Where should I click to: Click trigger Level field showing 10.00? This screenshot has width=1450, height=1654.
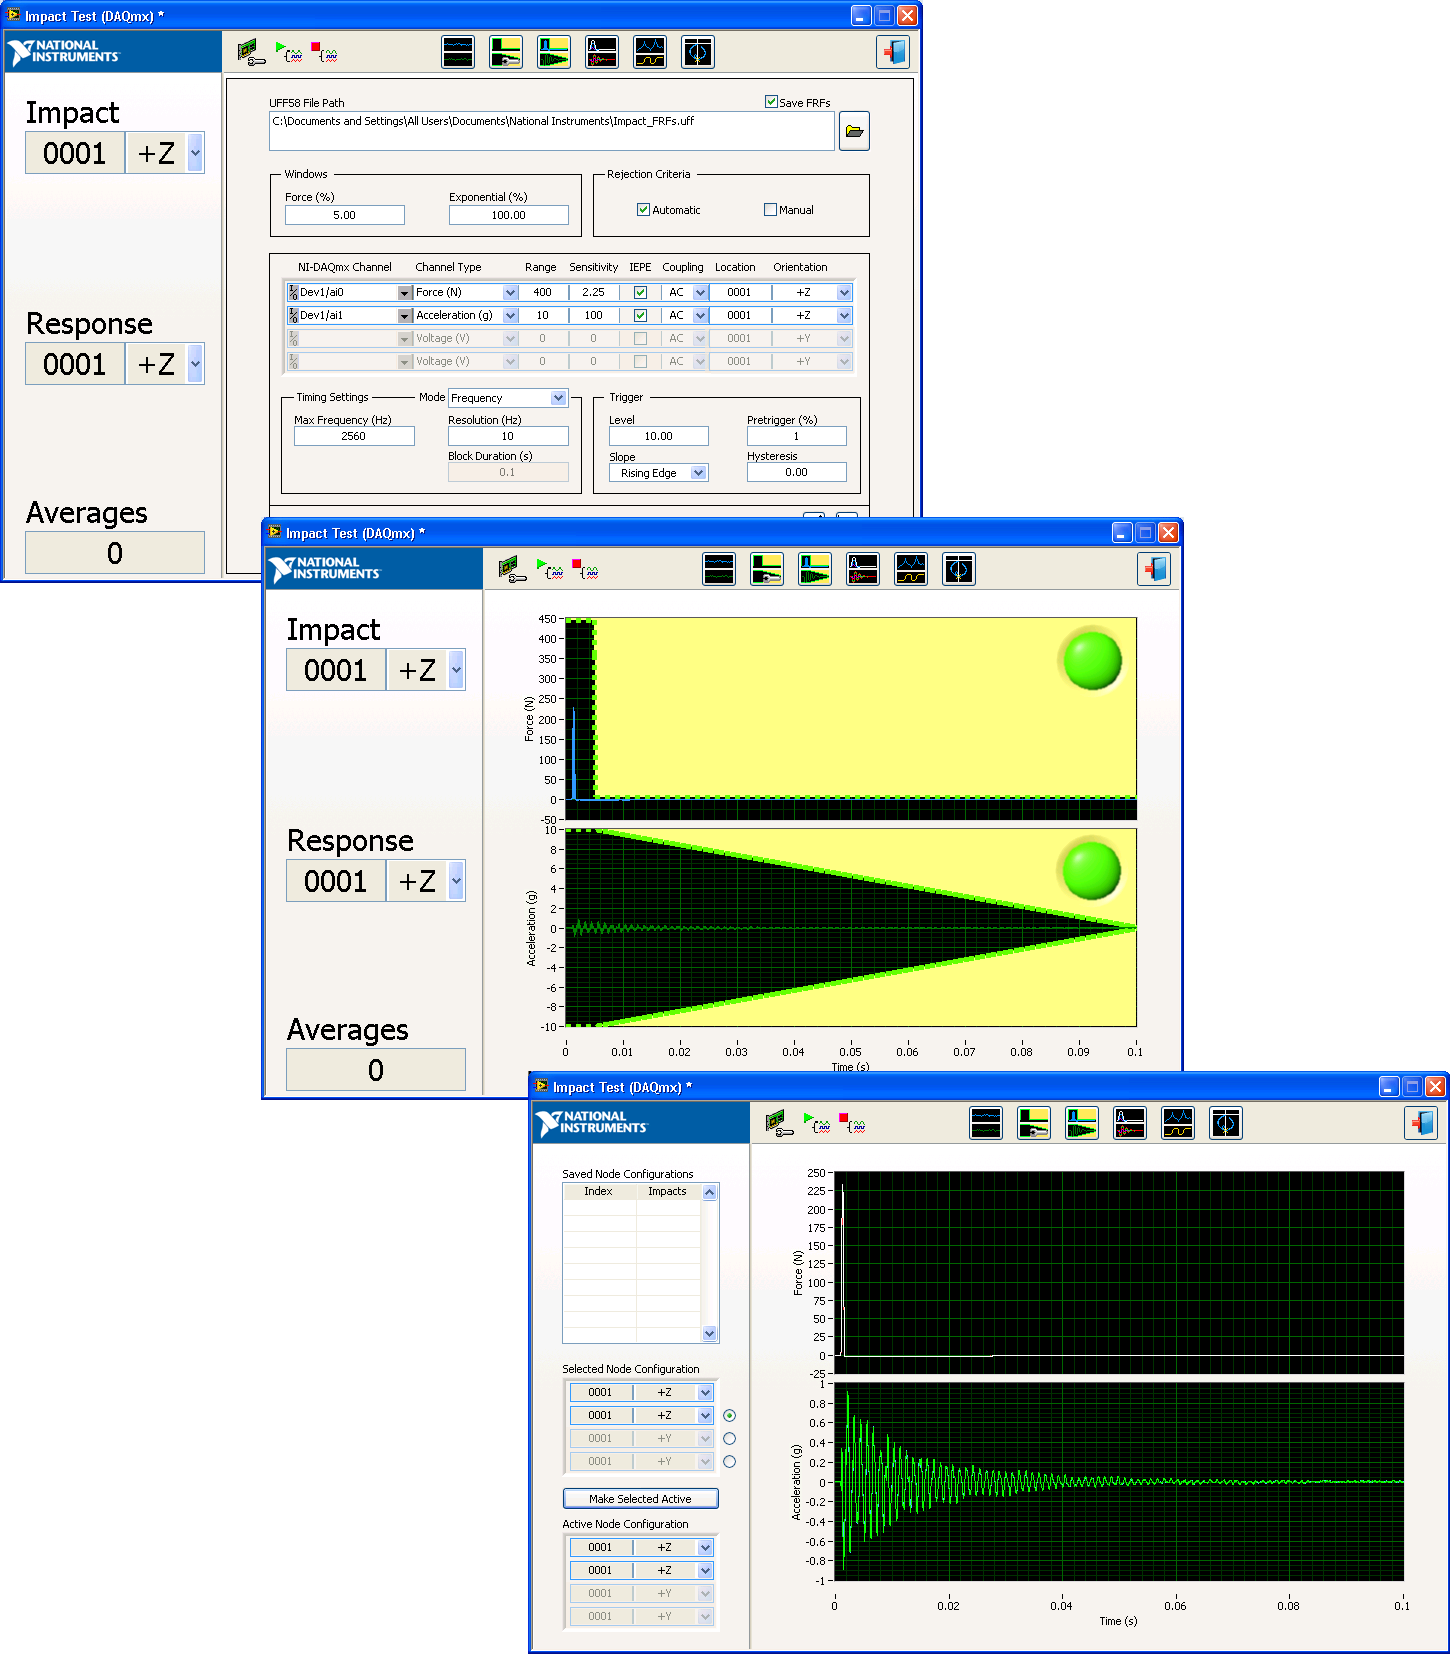658,436
